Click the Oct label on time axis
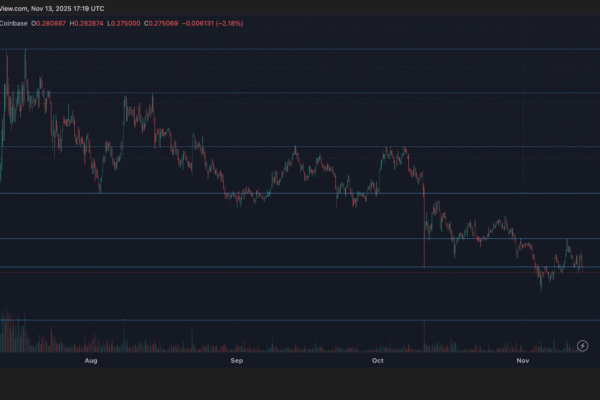The width and height of the screenshot is (600, 400). 378,359
